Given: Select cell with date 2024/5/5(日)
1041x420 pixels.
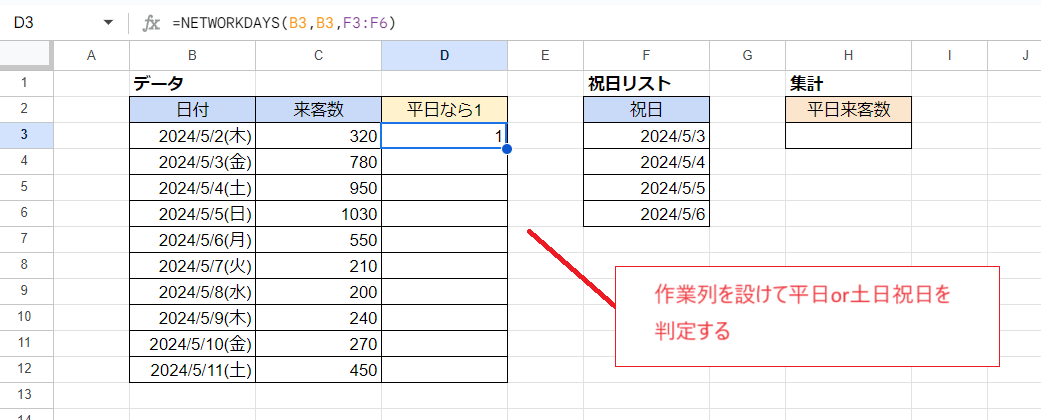Looking at the screenshot, I should [193, 214].
